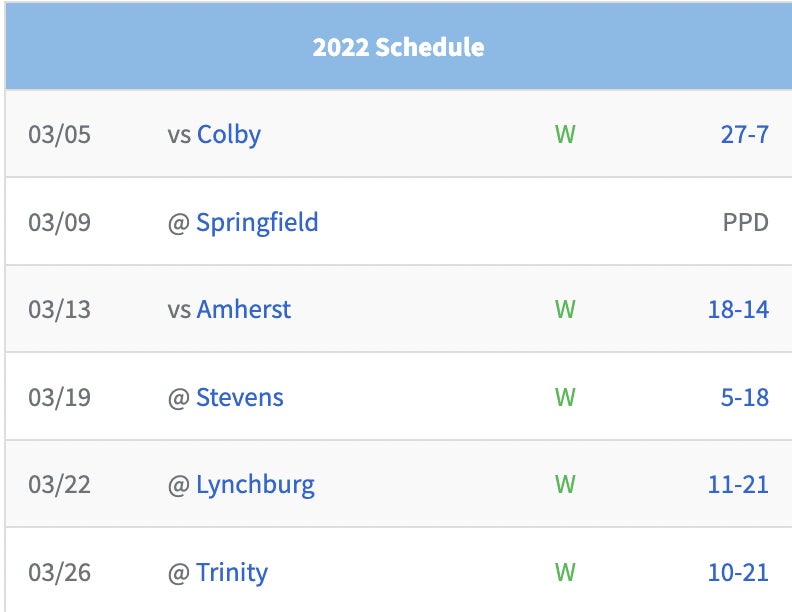View the 27-7 score against Colby
Image resolution: width=792 pixels, height=612 pixels.
click(x=744, y=134)
